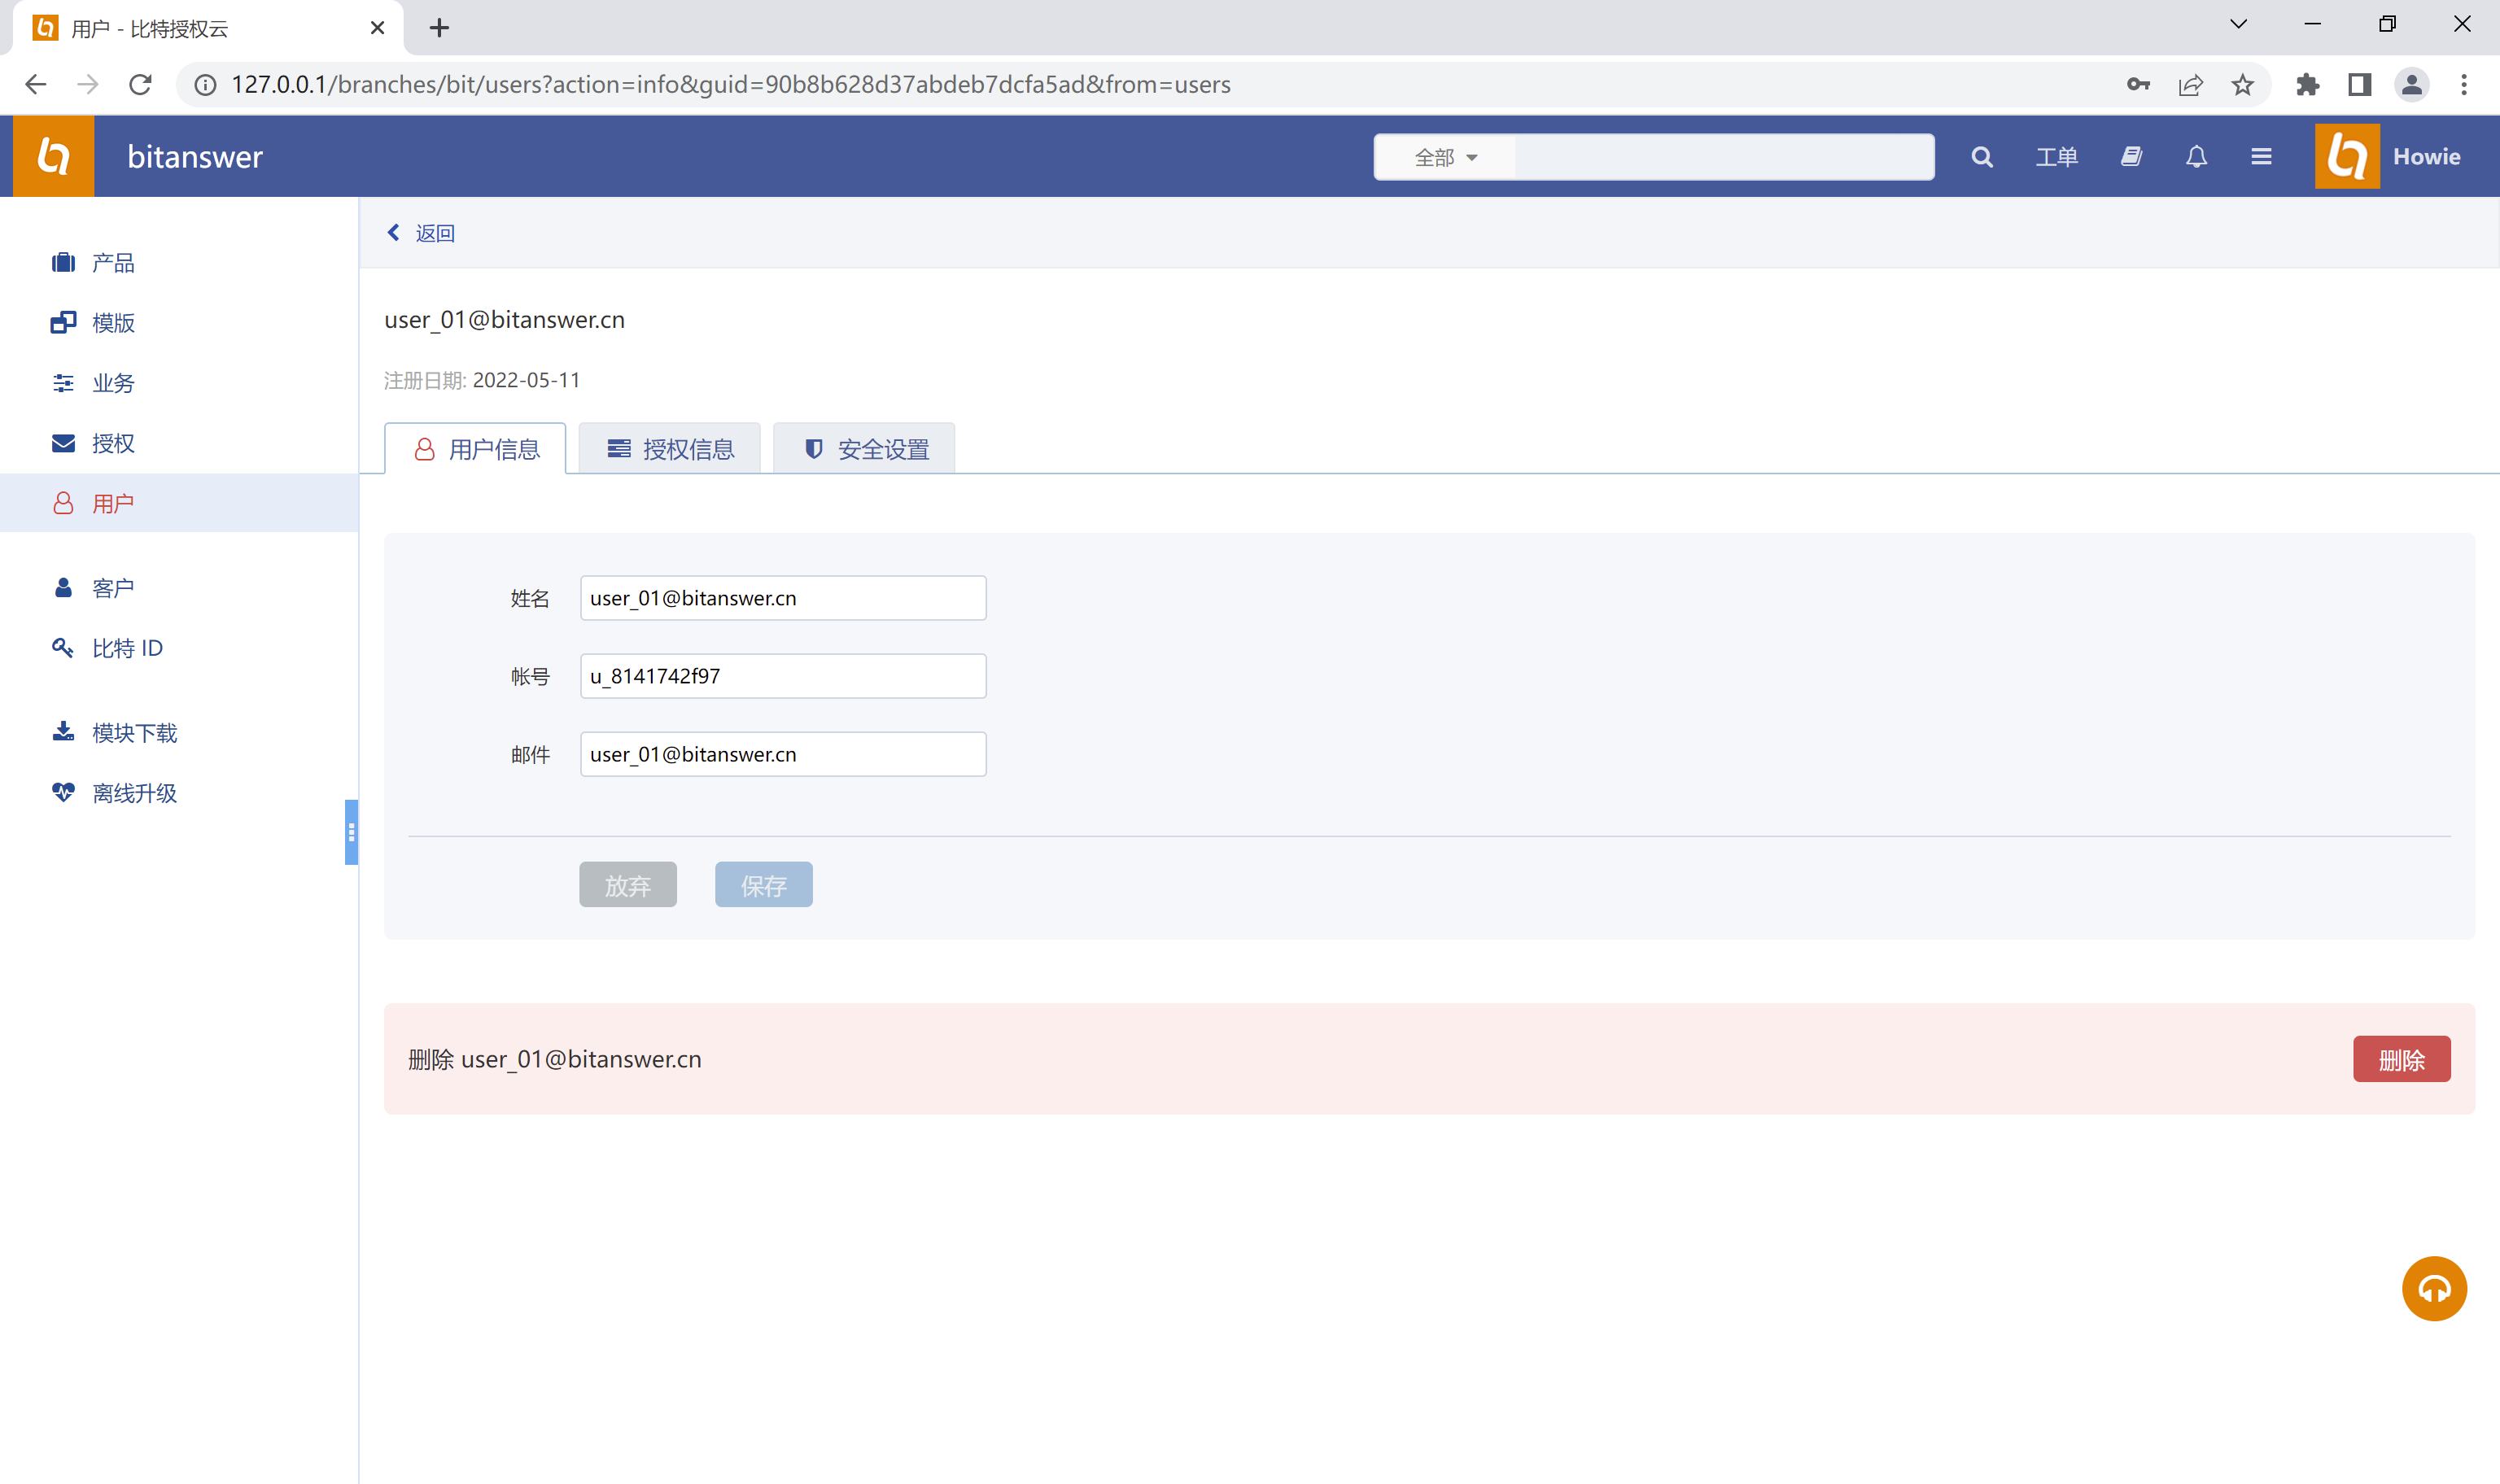Viewport: 2500px width, 1484px height.
Task: Open 工单 in the top header
Action: (x=2056, y=157)
